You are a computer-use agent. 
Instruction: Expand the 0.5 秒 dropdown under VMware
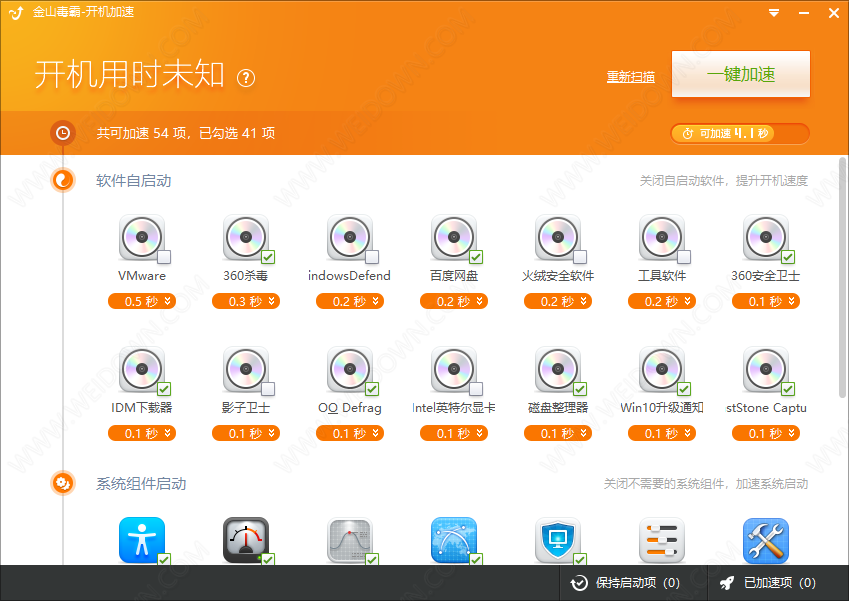[142, 301]
